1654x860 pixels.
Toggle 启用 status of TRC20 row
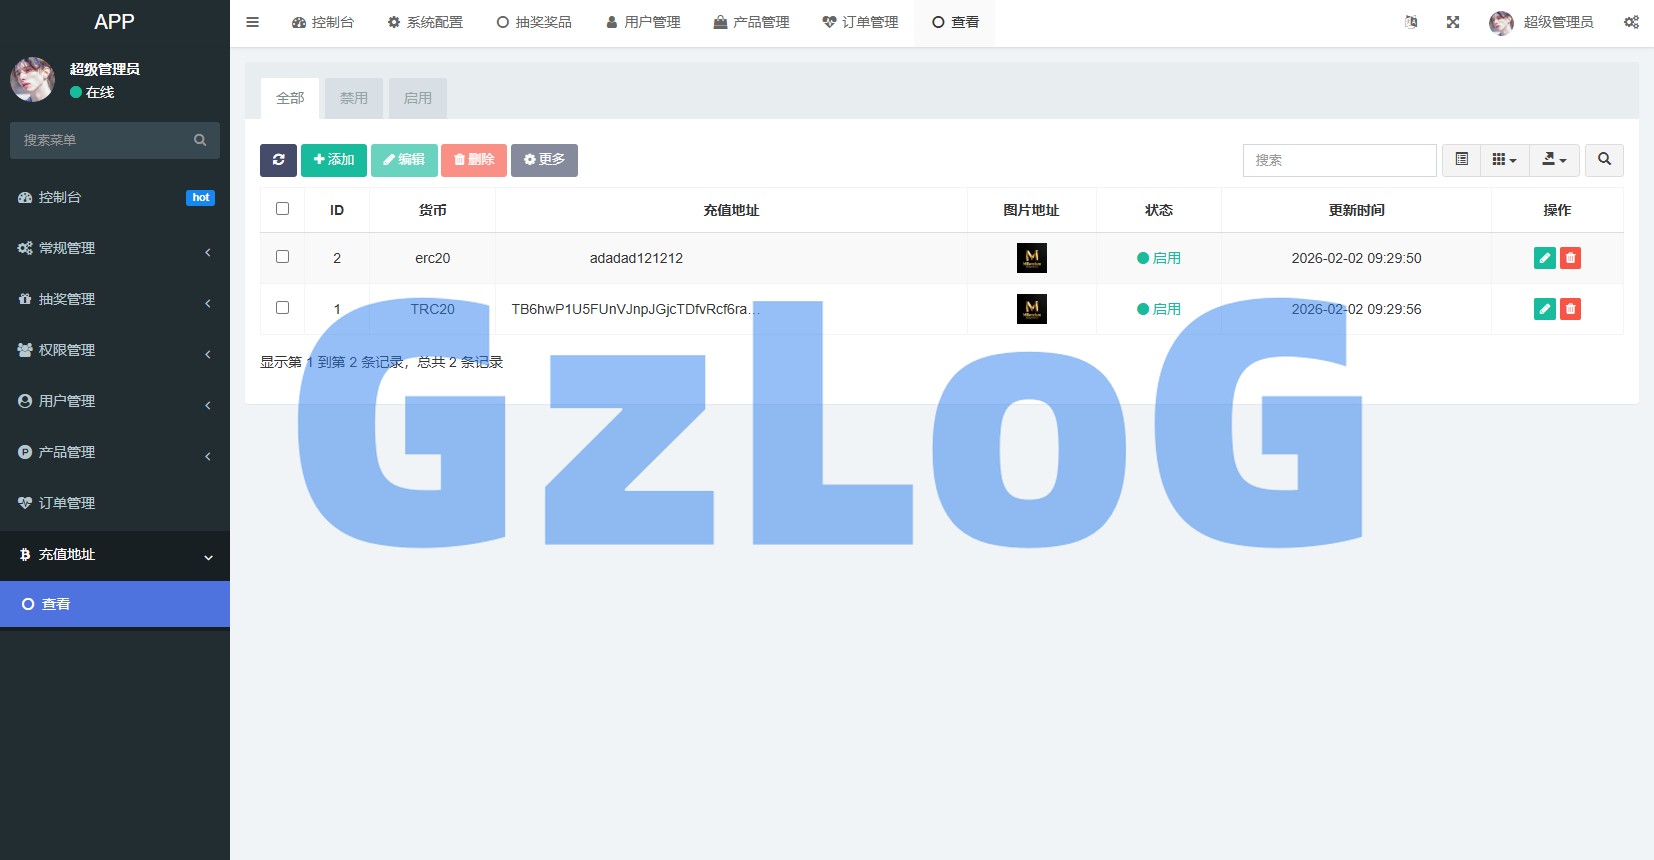(x=1159, y=309)
